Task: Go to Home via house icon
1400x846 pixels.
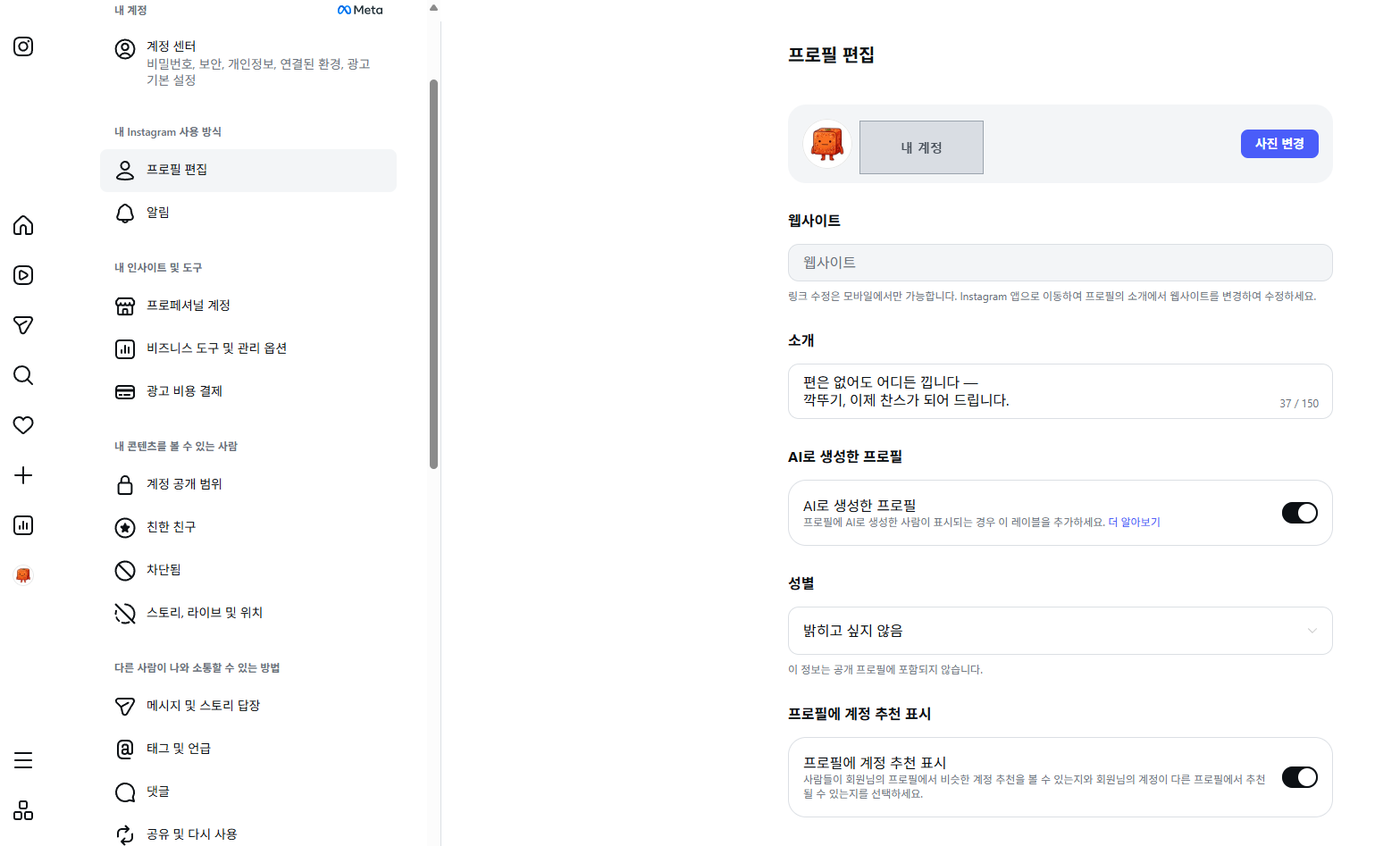Action: tap(23, 225)
